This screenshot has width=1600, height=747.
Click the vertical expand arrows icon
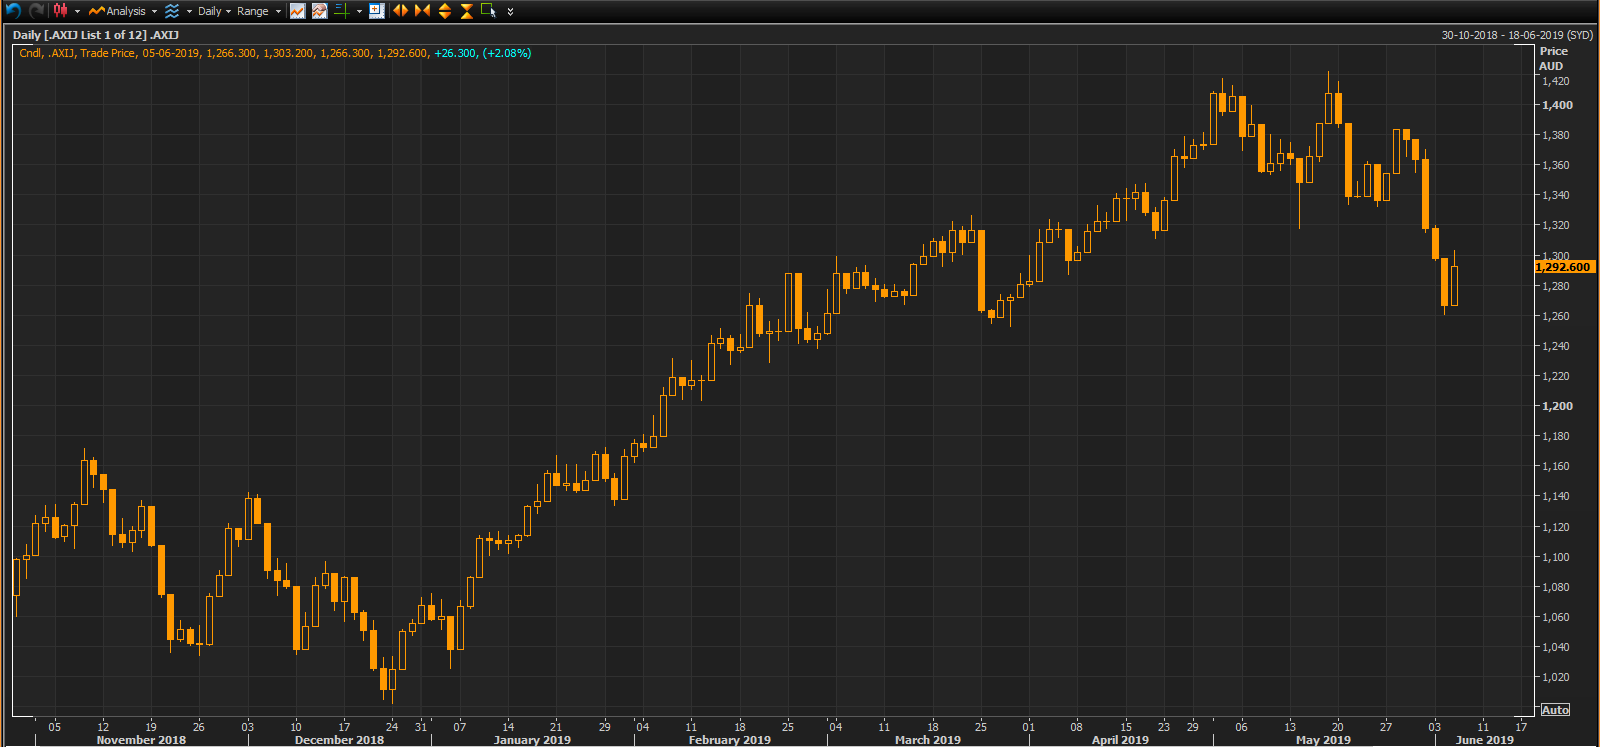click(445, 11)
